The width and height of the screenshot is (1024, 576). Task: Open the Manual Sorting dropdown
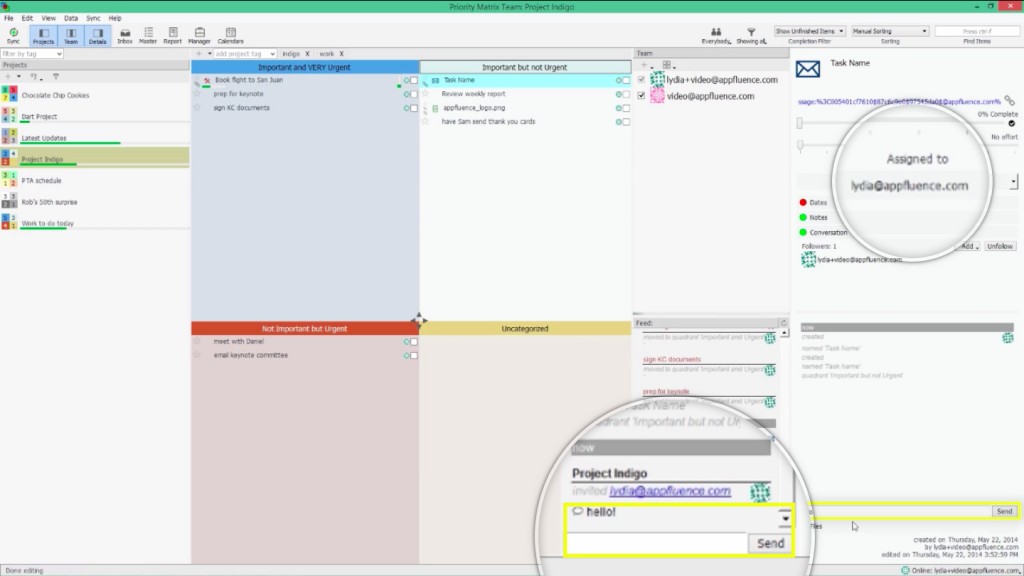[889, 31]
